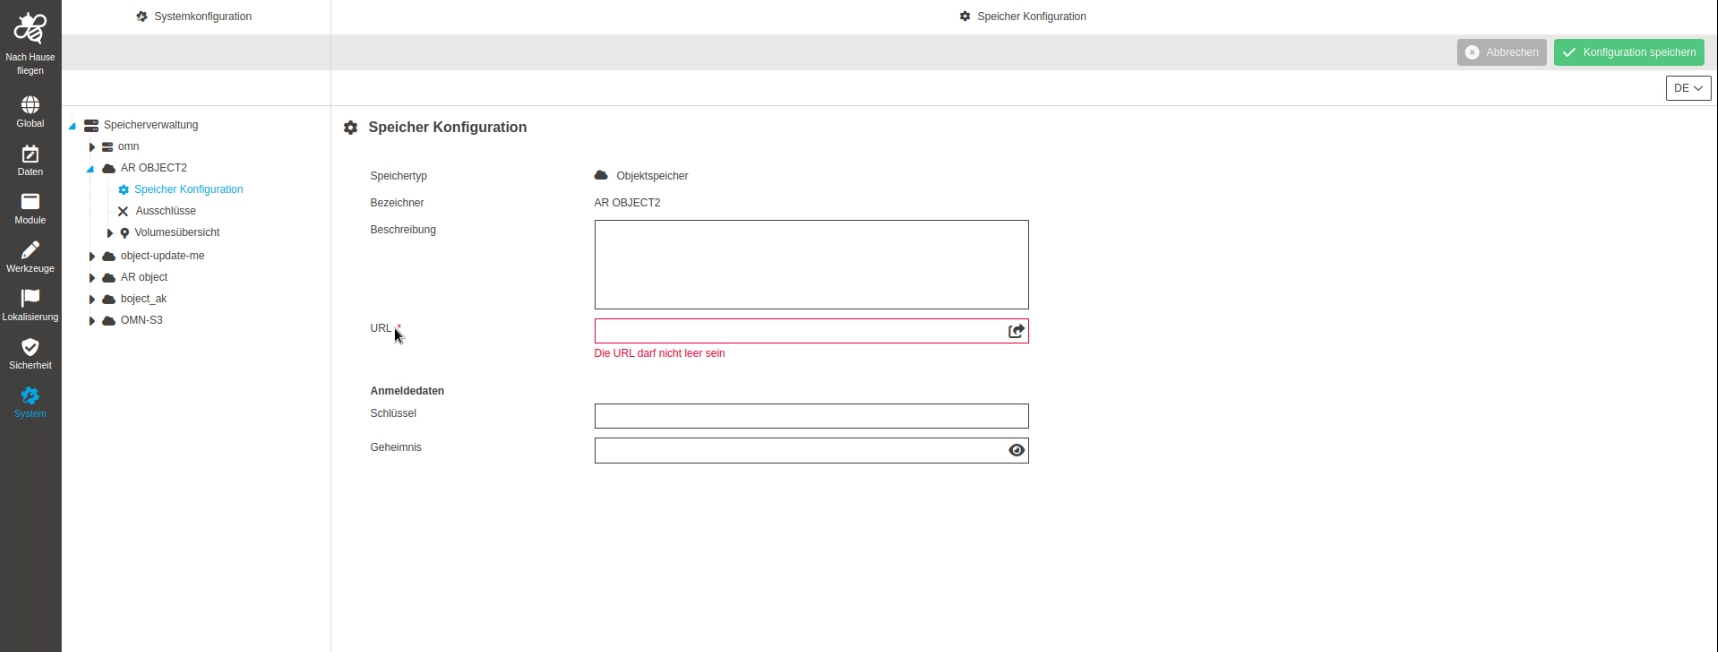Click the AR OBJECT2 cloud icon

[x=109, y=168]
